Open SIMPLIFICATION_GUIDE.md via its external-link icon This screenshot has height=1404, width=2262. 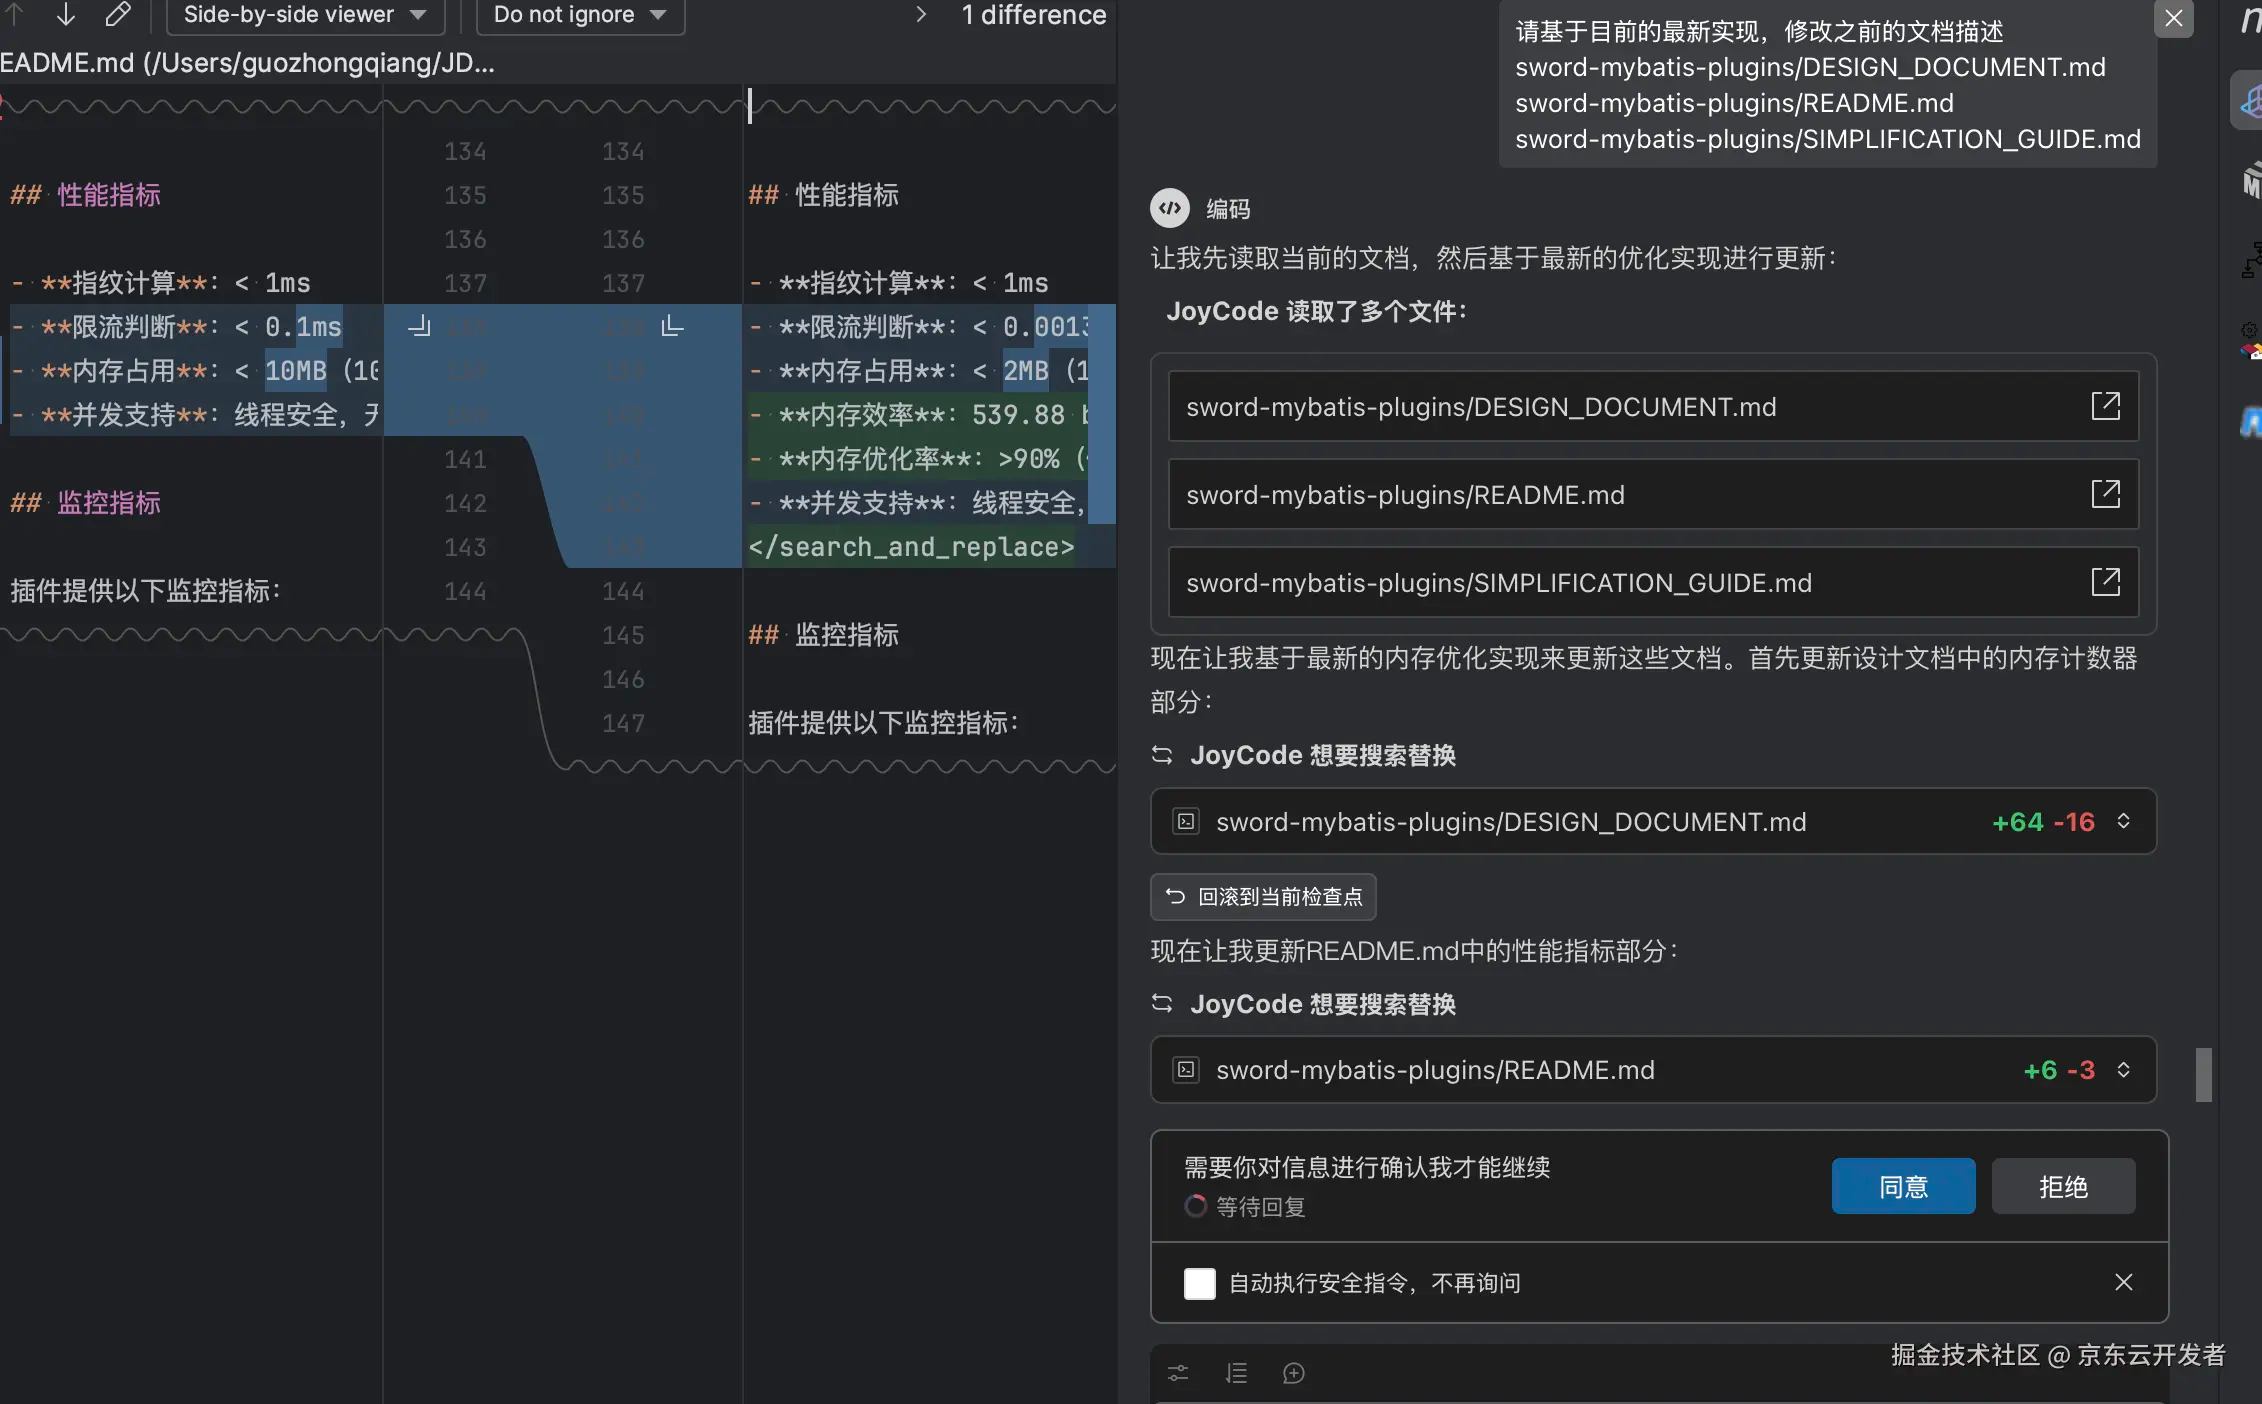tap(2107, 581)
